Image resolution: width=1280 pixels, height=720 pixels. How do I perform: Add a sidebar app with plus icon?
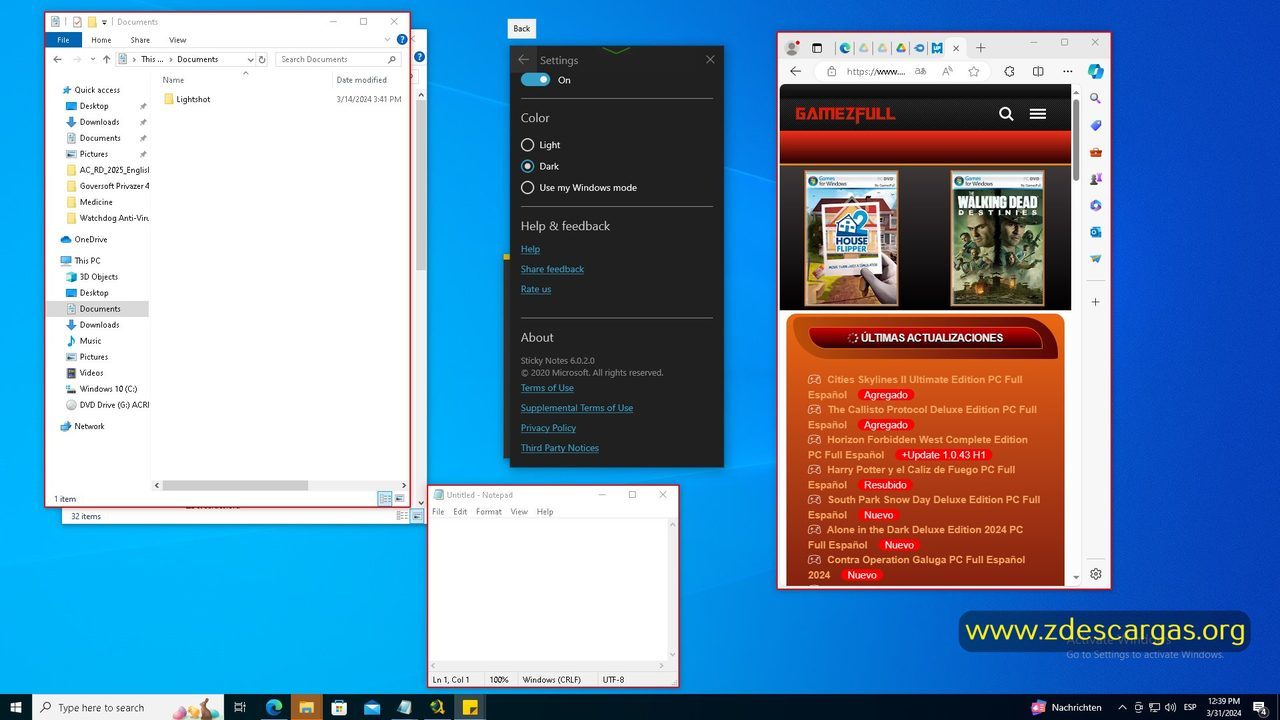[1095, 301]
